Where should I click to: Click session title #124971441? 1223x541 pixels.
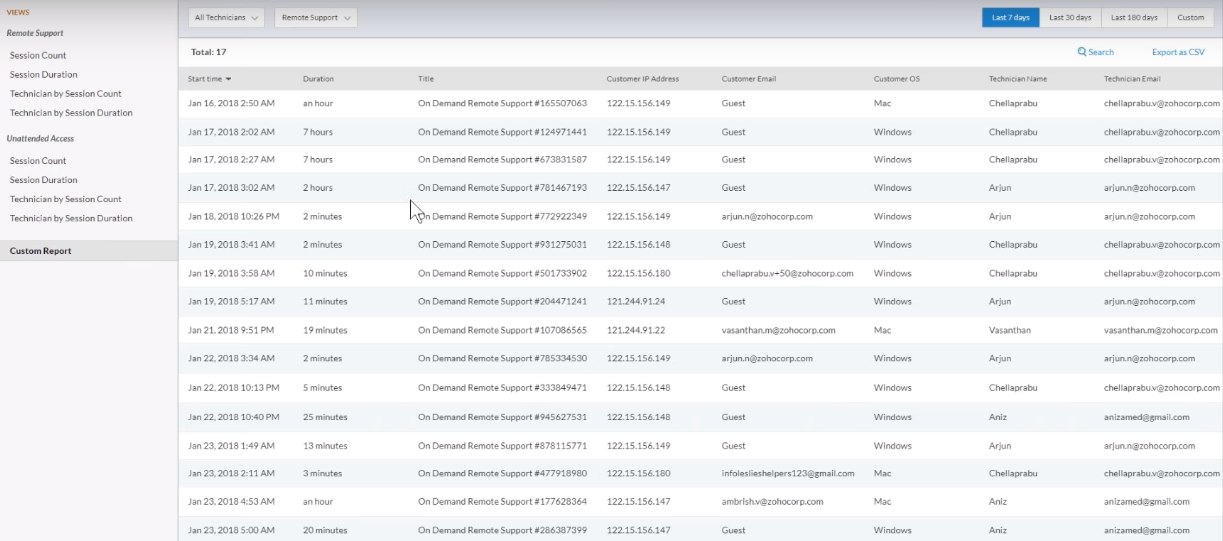tap(502, 132)
